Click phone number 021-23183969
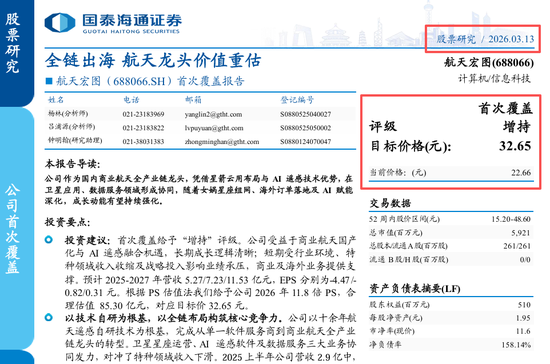 point(143,114)
